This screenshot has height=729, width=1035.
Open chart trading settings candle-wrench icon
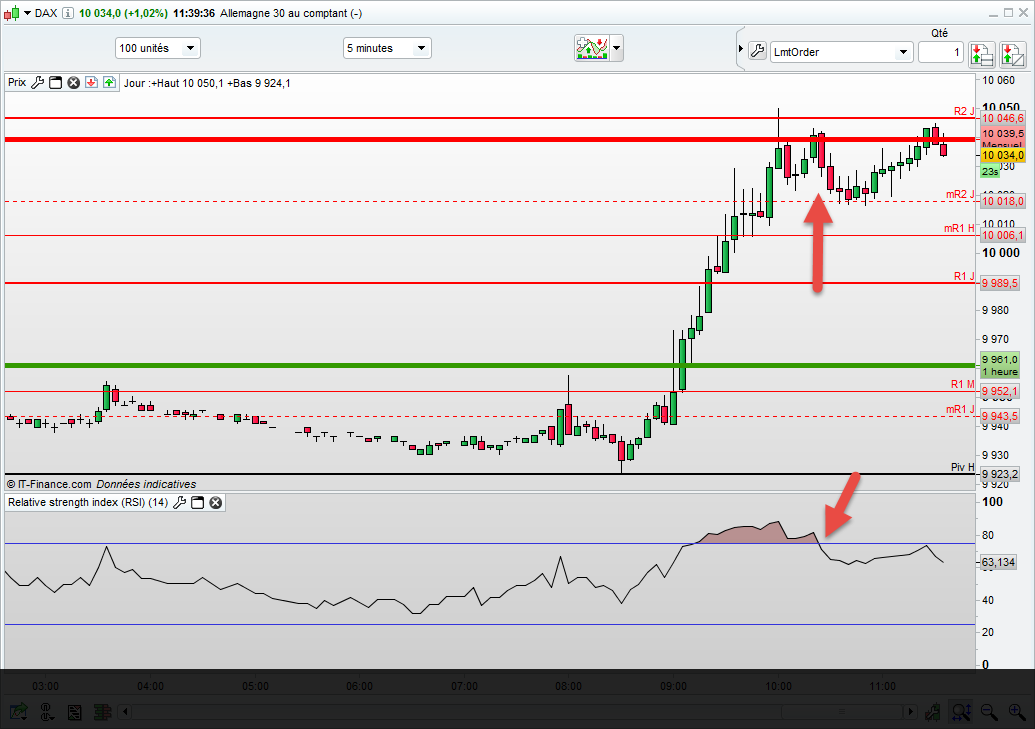(932, 712)
